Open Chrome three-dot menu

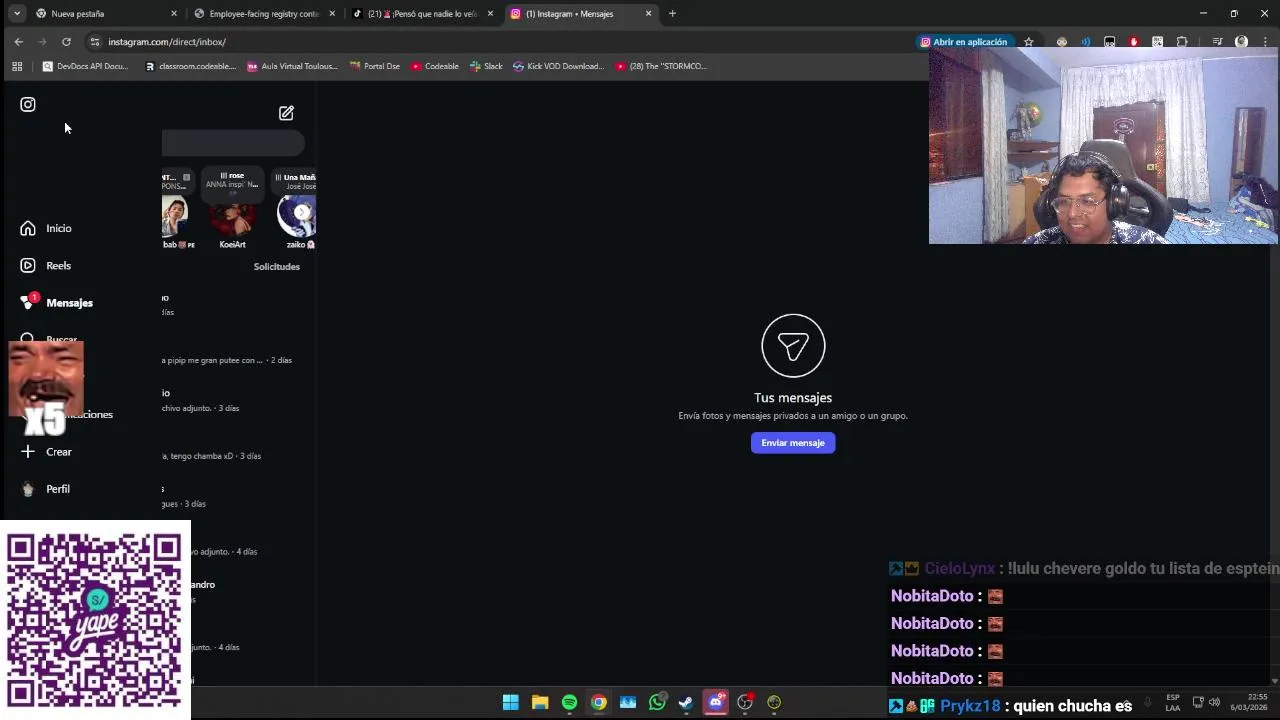pos(1263,42)
